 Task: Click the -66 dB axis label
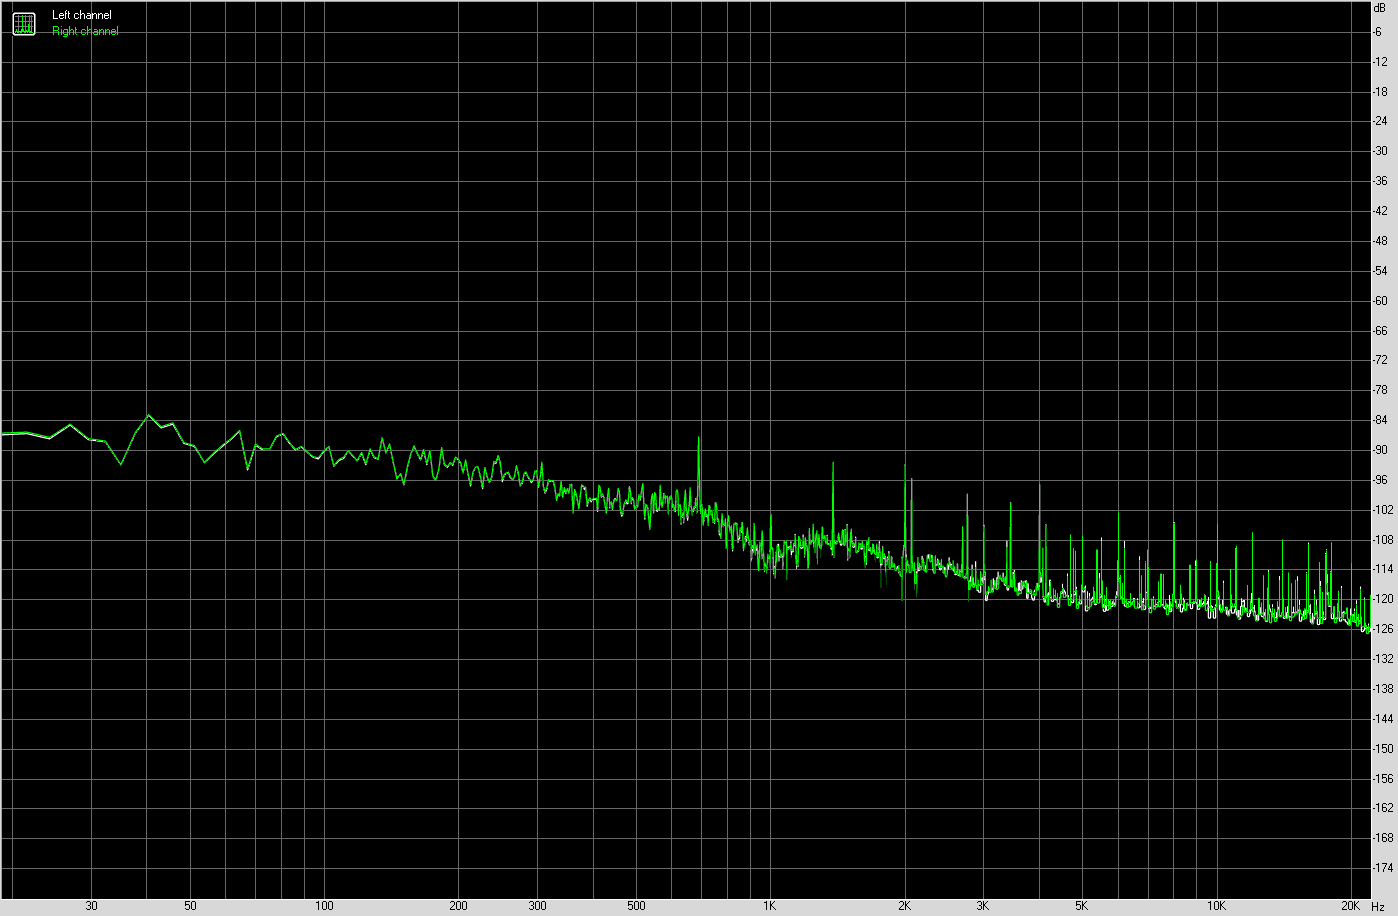[x=1381, y=330]
